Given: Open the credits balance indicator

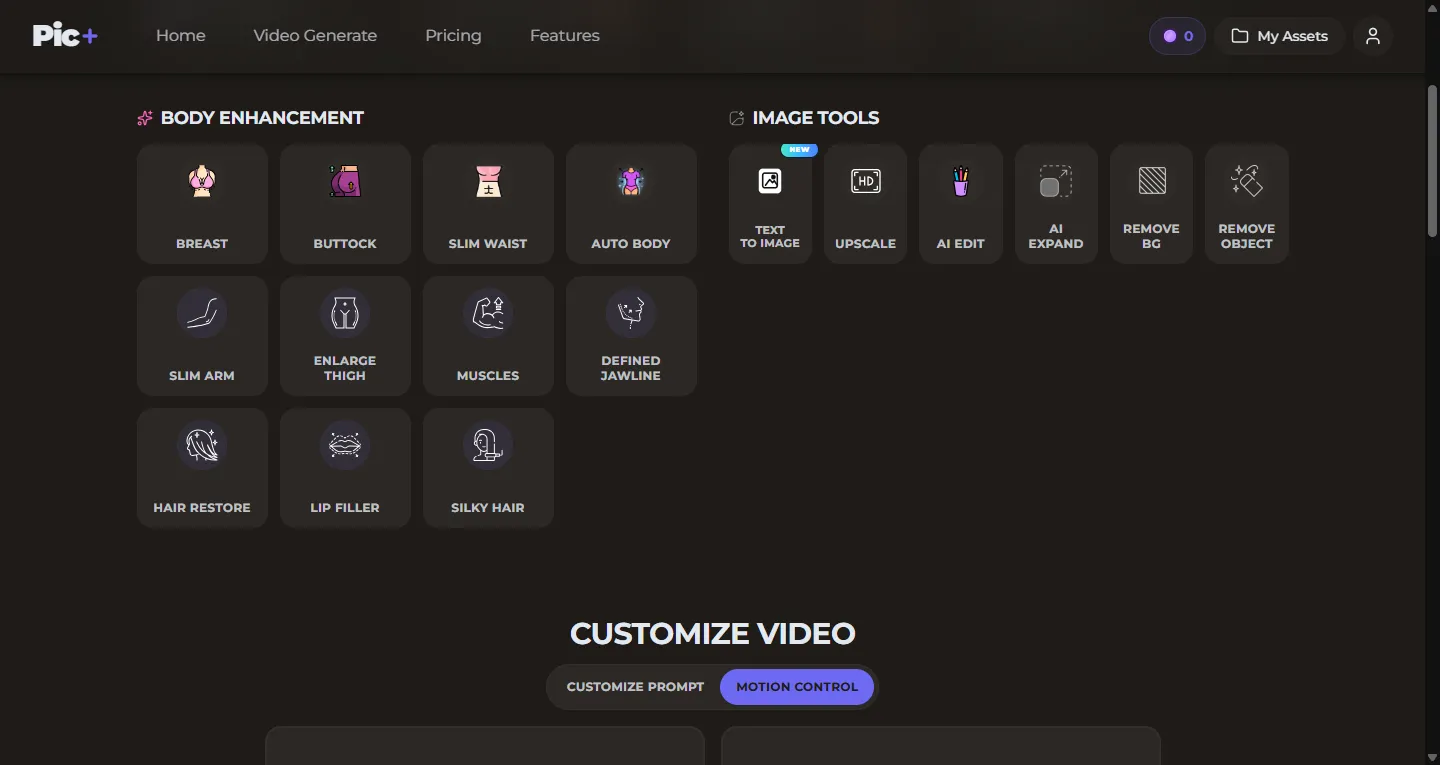Looking at the screenshot, I should click(1177, 36).
